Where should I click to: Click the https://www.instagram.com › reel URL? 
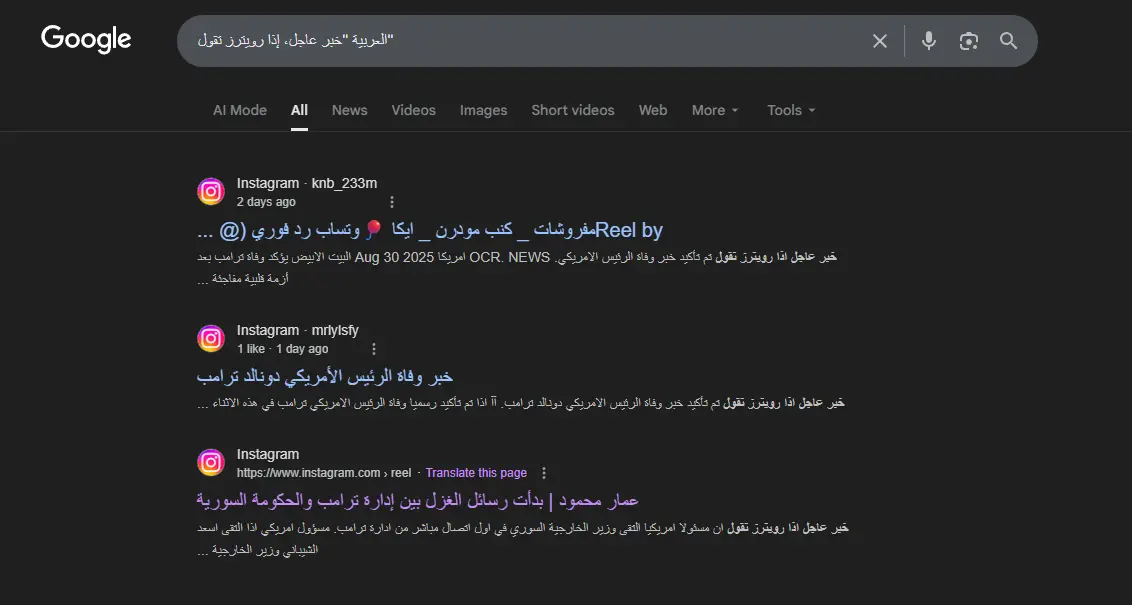click(x=324, y=473)
